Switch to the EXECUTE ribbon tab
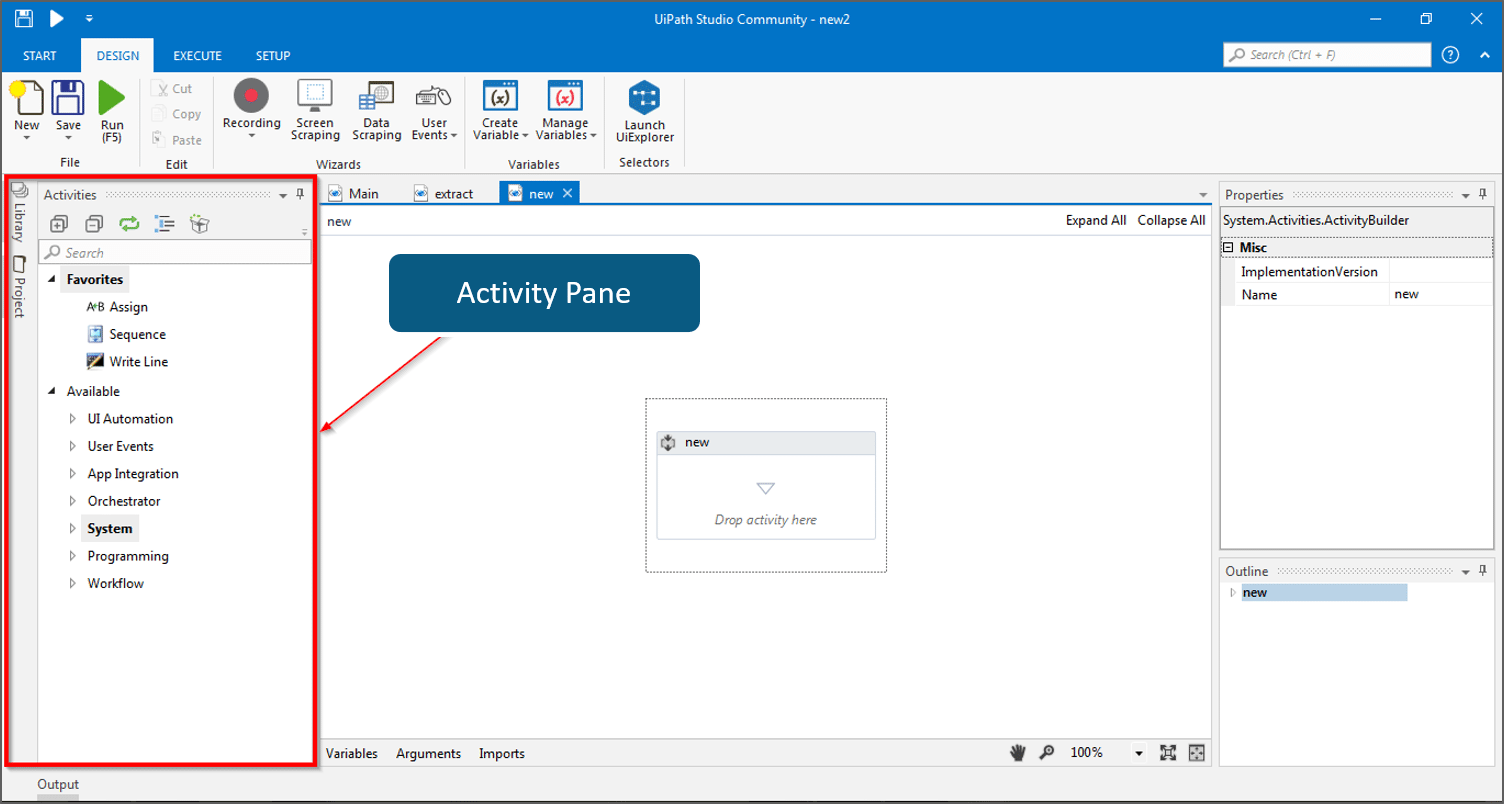Image resolution: width=1504 pixels, height=804 pixels. pyautogui.click(x=197, y=56)
